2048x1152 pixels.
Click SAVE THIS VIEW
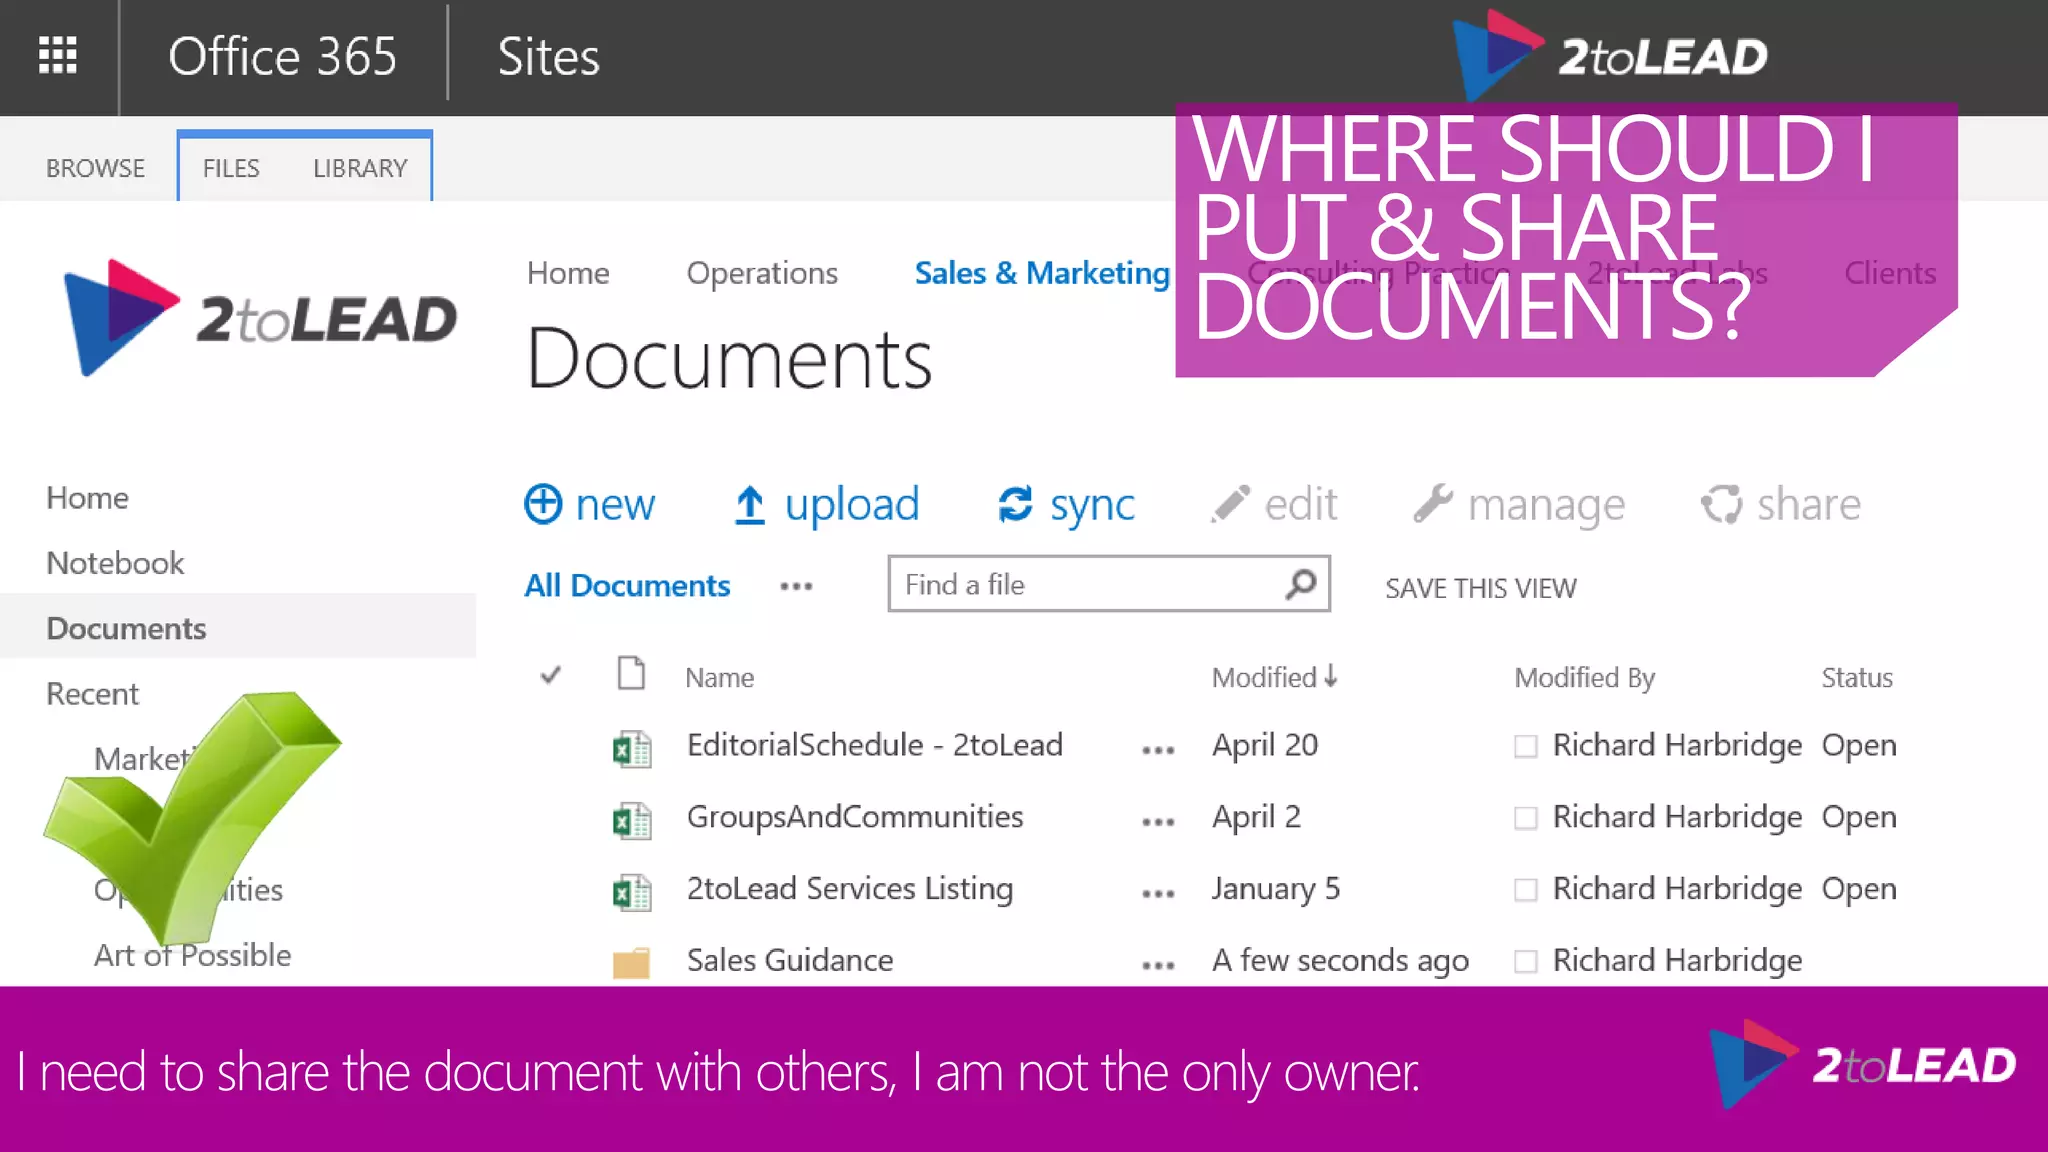click(1480, 588)
